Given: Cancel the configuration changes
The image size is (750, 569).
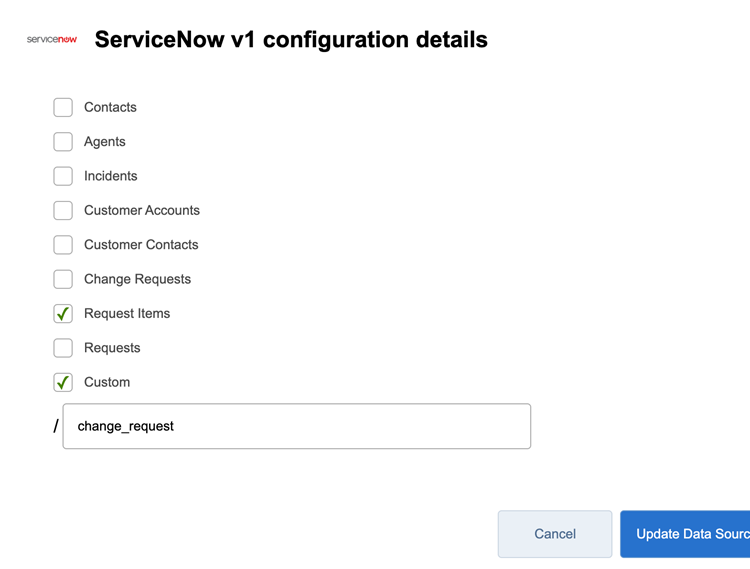Looking at the screenshot, I should click(555, 534).
